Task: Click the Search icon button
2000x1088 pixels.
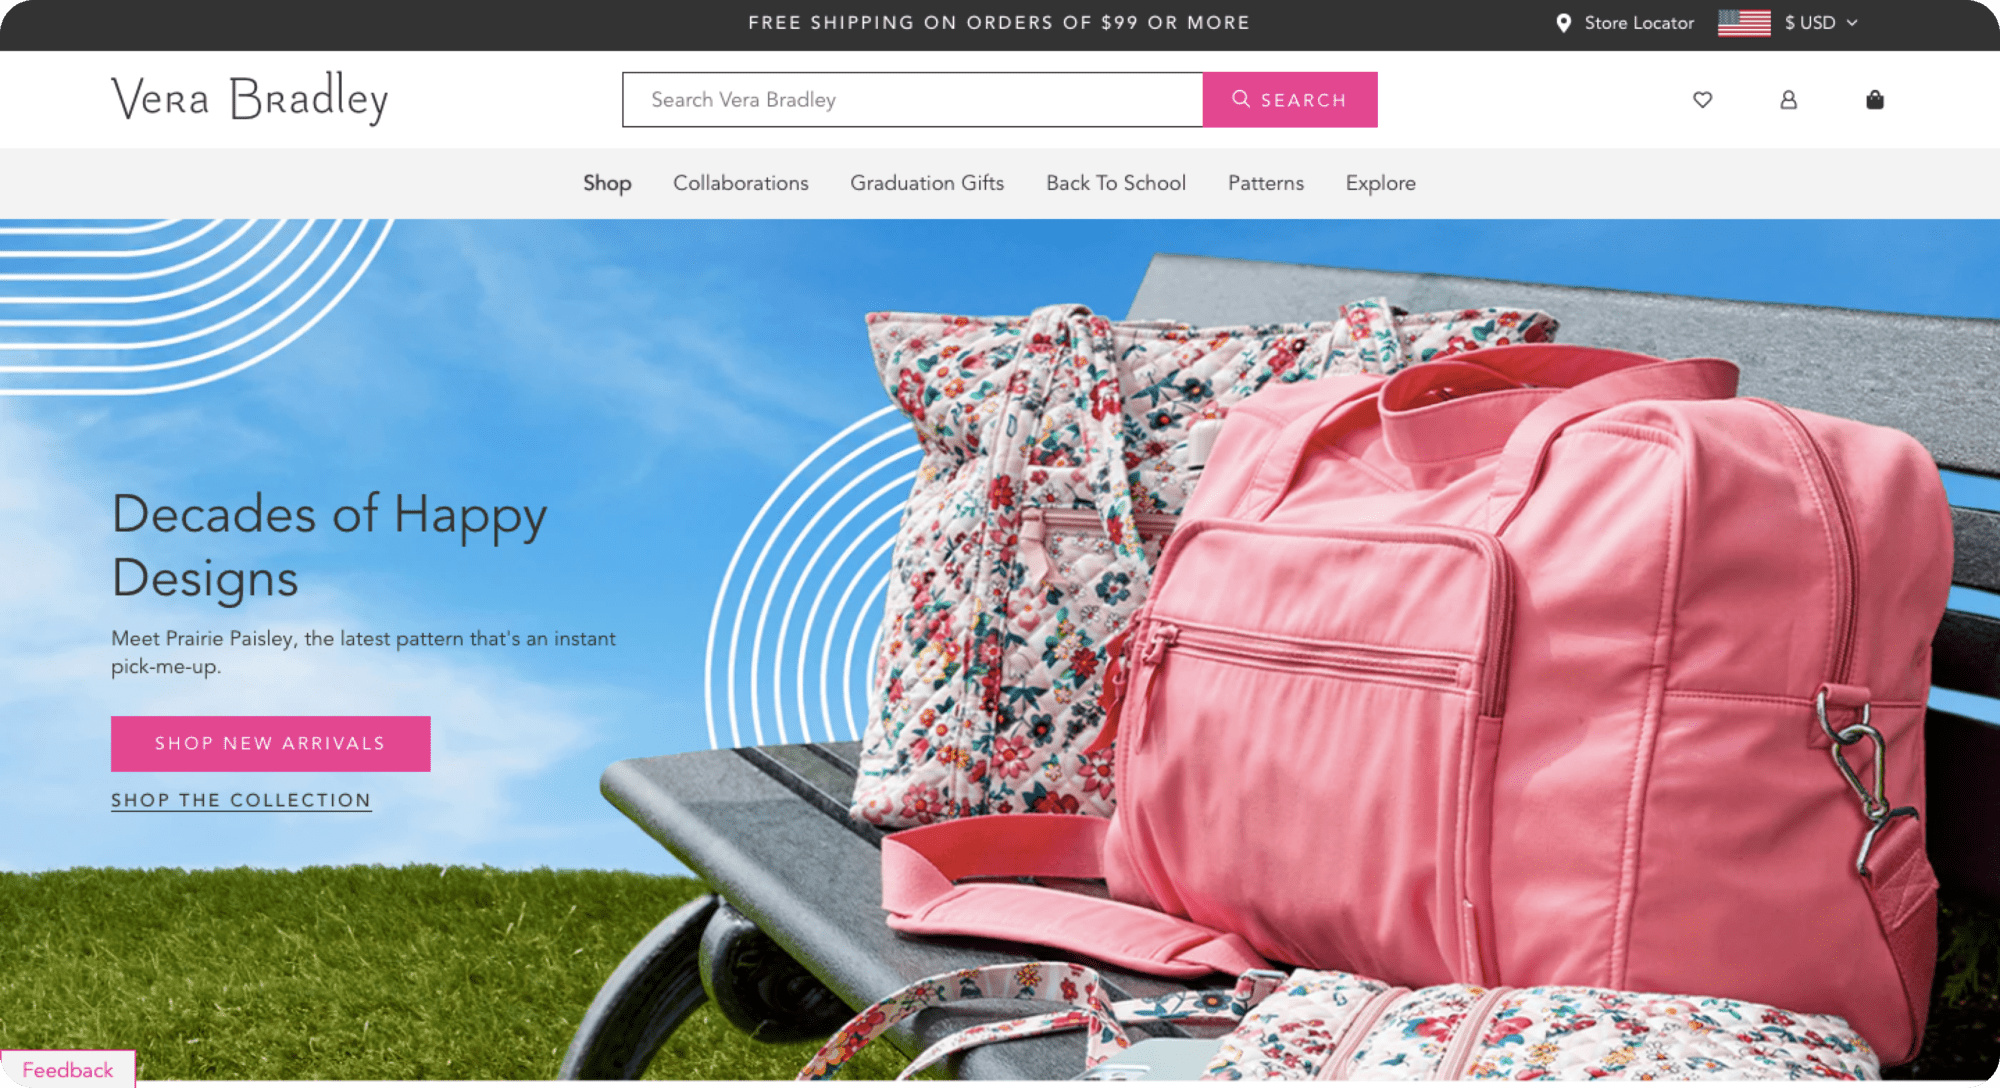Action: 1289,99
